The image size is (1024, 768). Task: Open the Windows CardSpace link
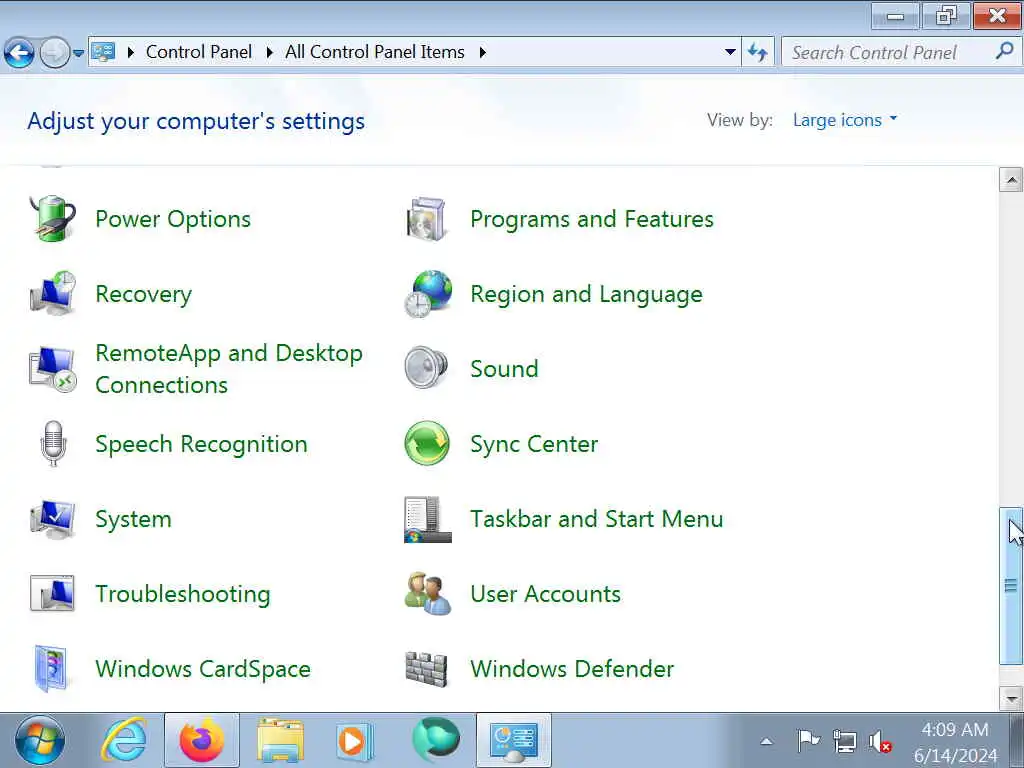click(203, 669)
